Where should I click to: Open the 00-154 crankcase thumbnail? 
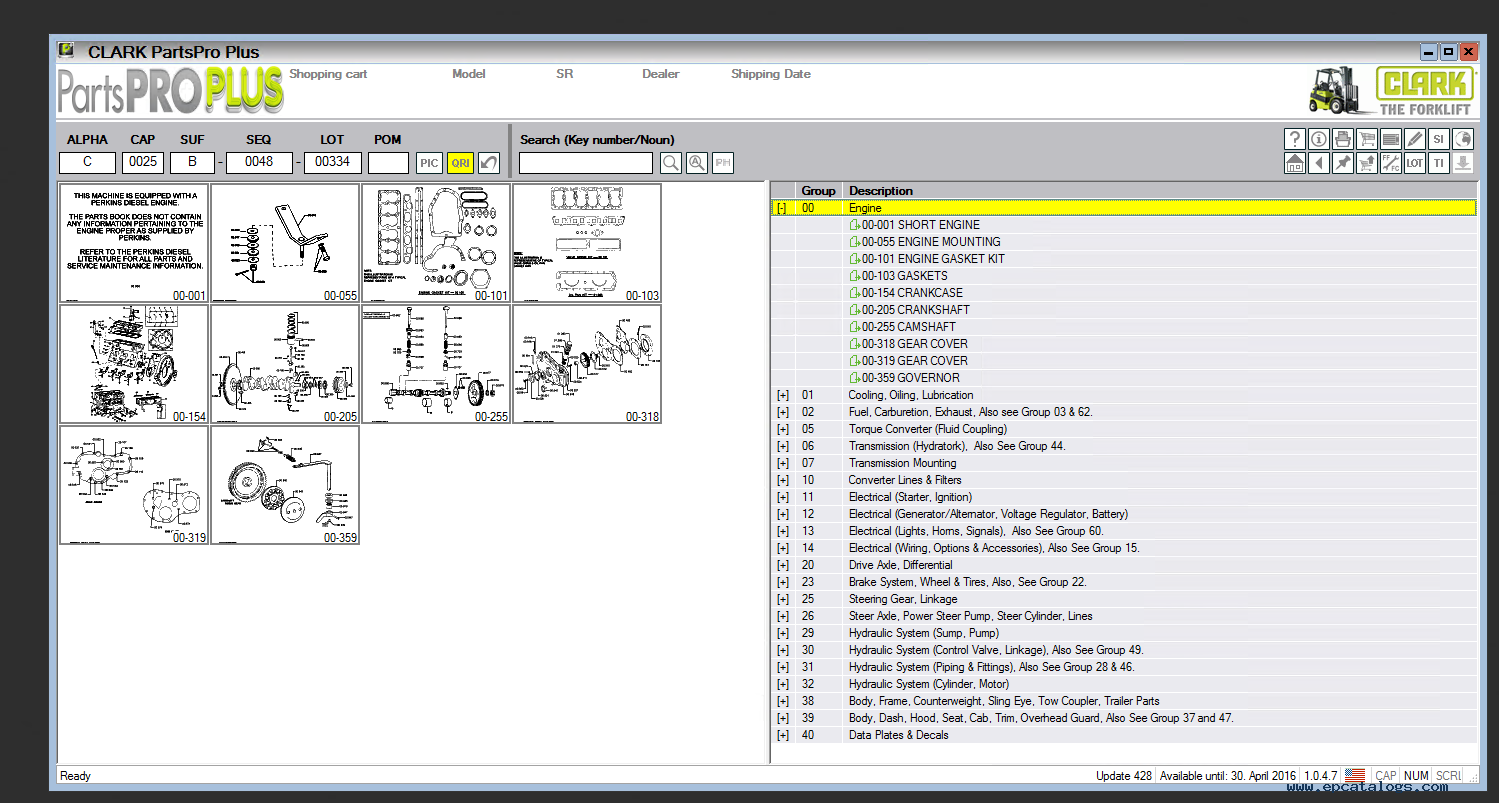[x=134, y=364]
